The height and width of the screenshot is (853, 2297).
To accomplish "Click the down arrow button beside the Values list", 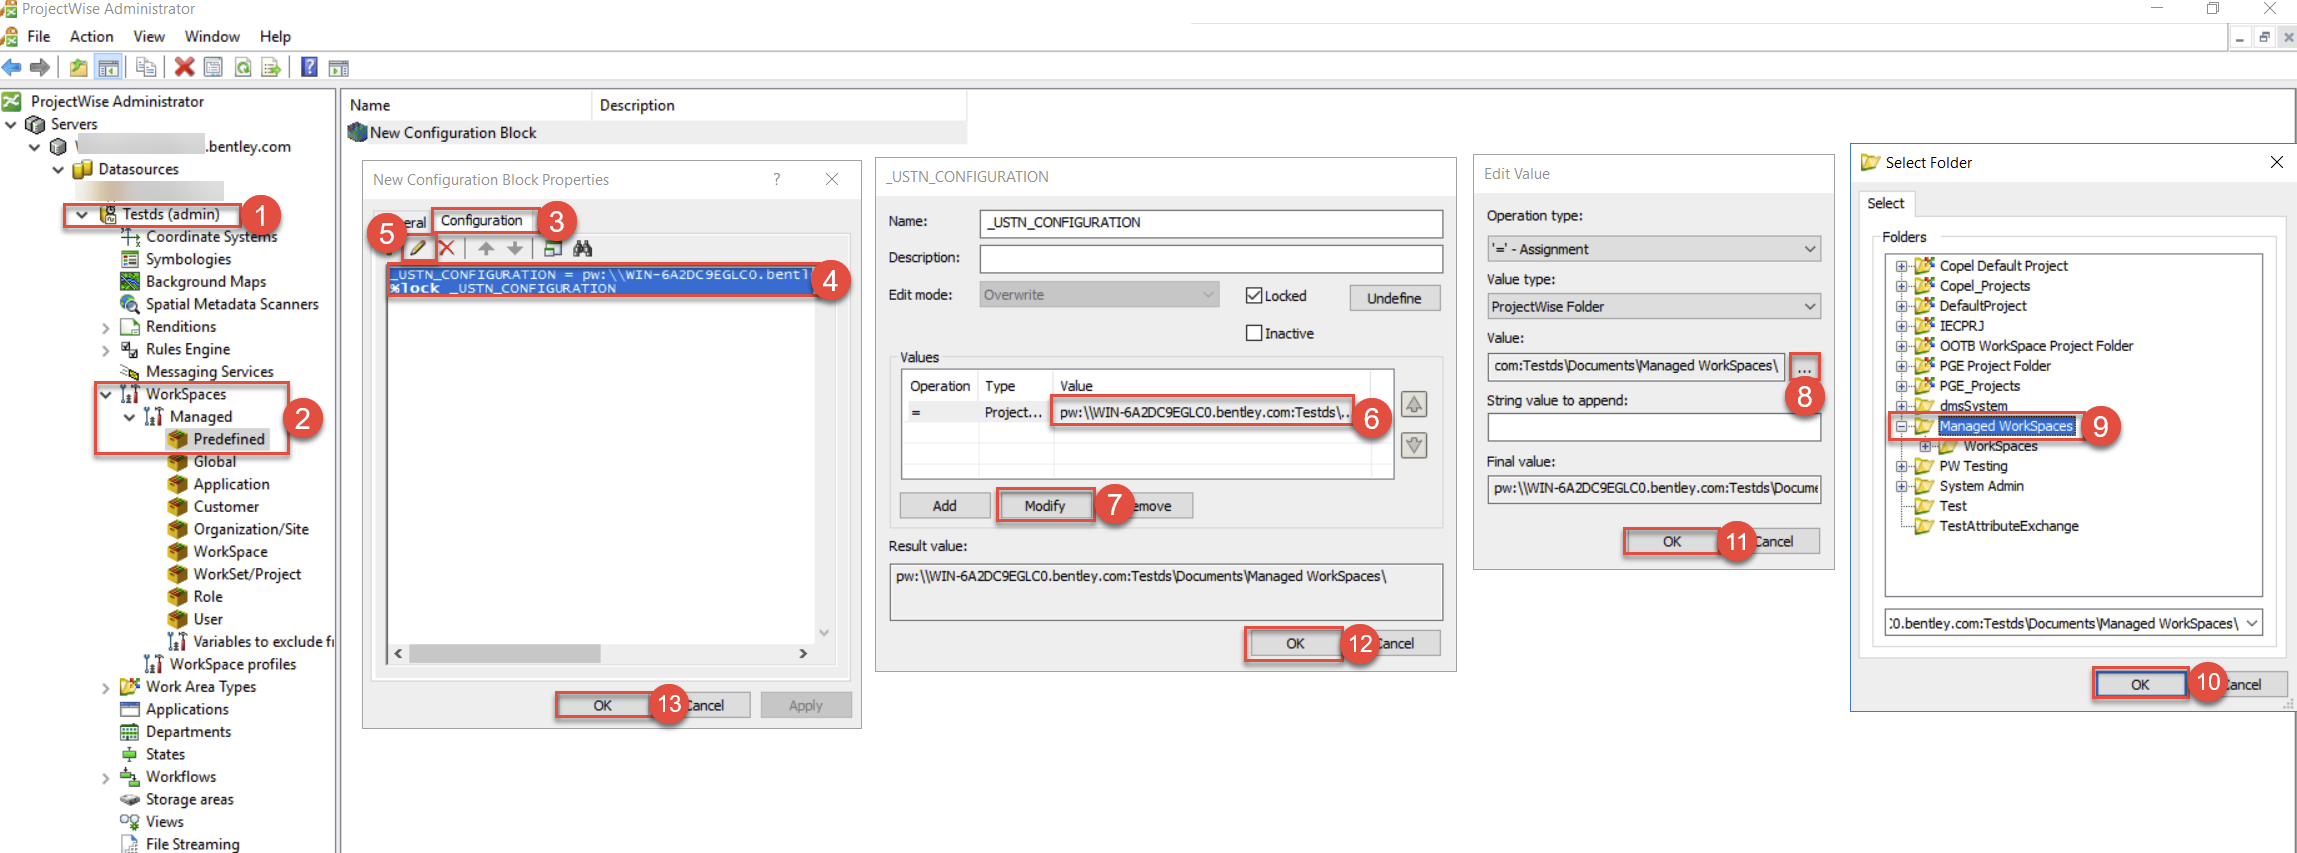I will (x=1414, y=445).
